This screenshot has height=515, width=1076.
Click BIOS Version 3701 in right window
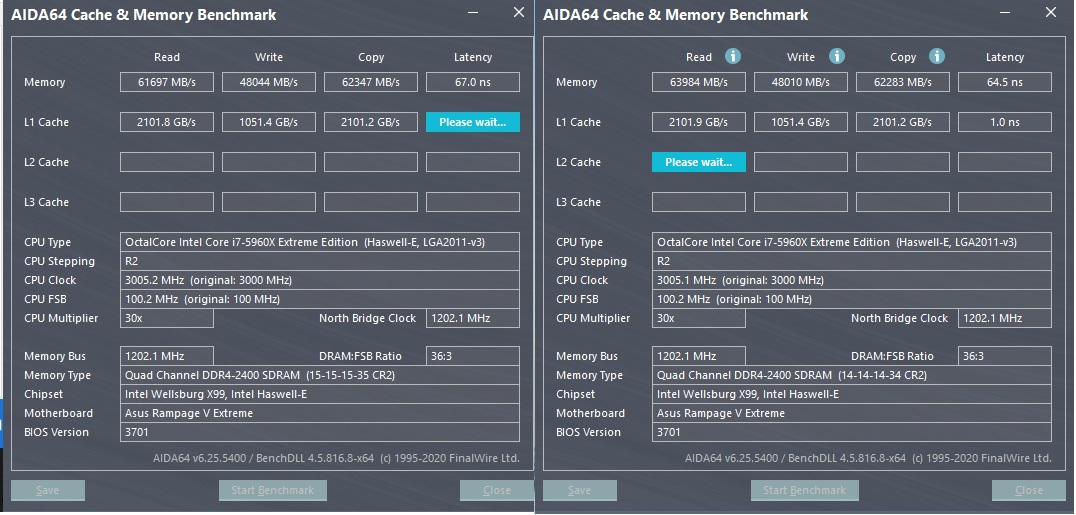point(852,432)
